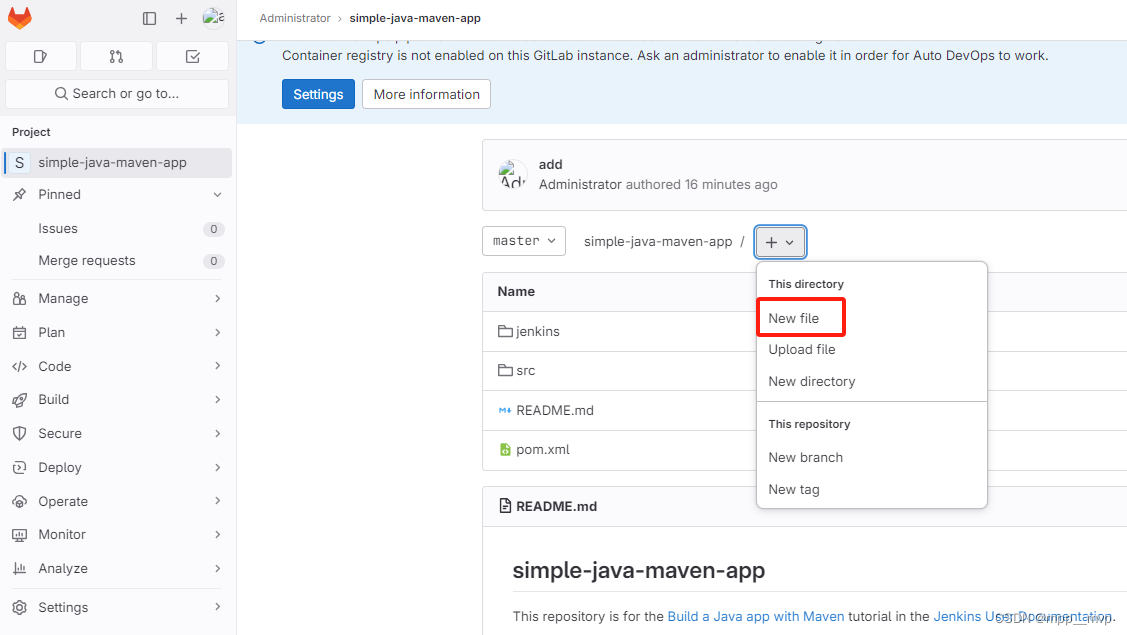Click the document icon in README header
Screen dimensions: 1127x635
505,506
